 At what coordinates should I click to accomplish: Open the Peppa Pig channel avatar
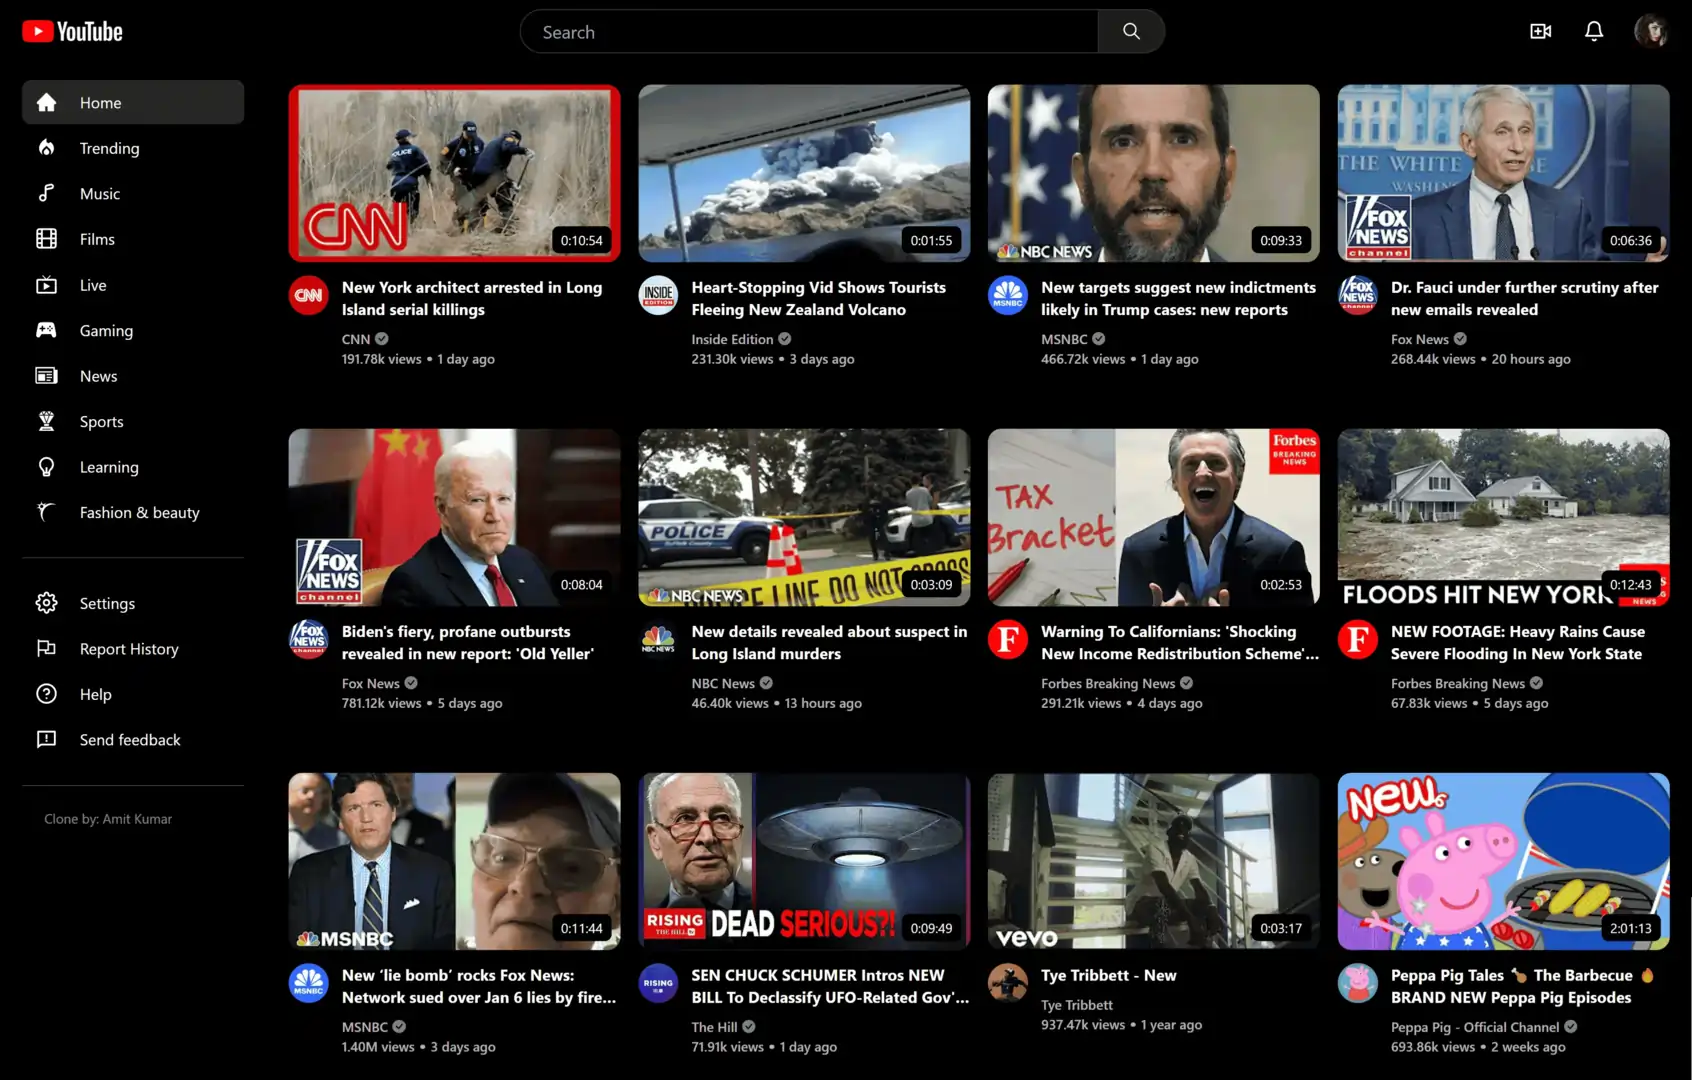(1357, 984)
